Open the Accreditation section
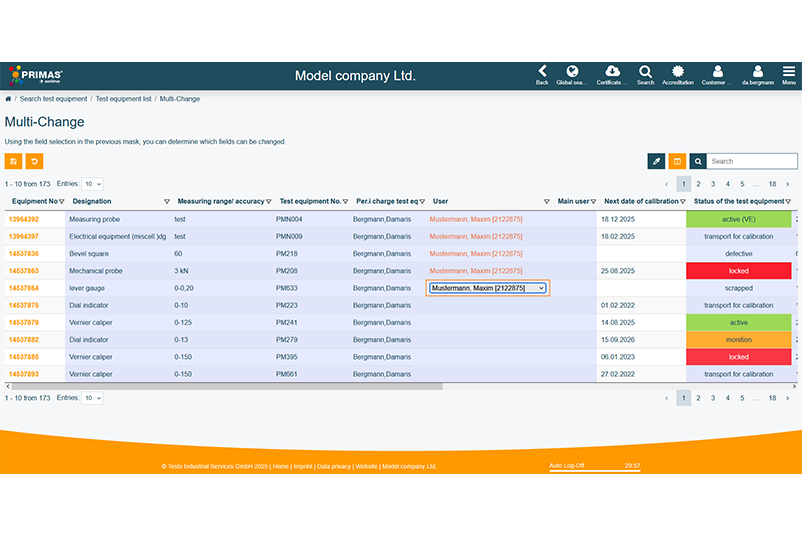The height and width of the screenshot is (536, 802). [x=678, y=75]
